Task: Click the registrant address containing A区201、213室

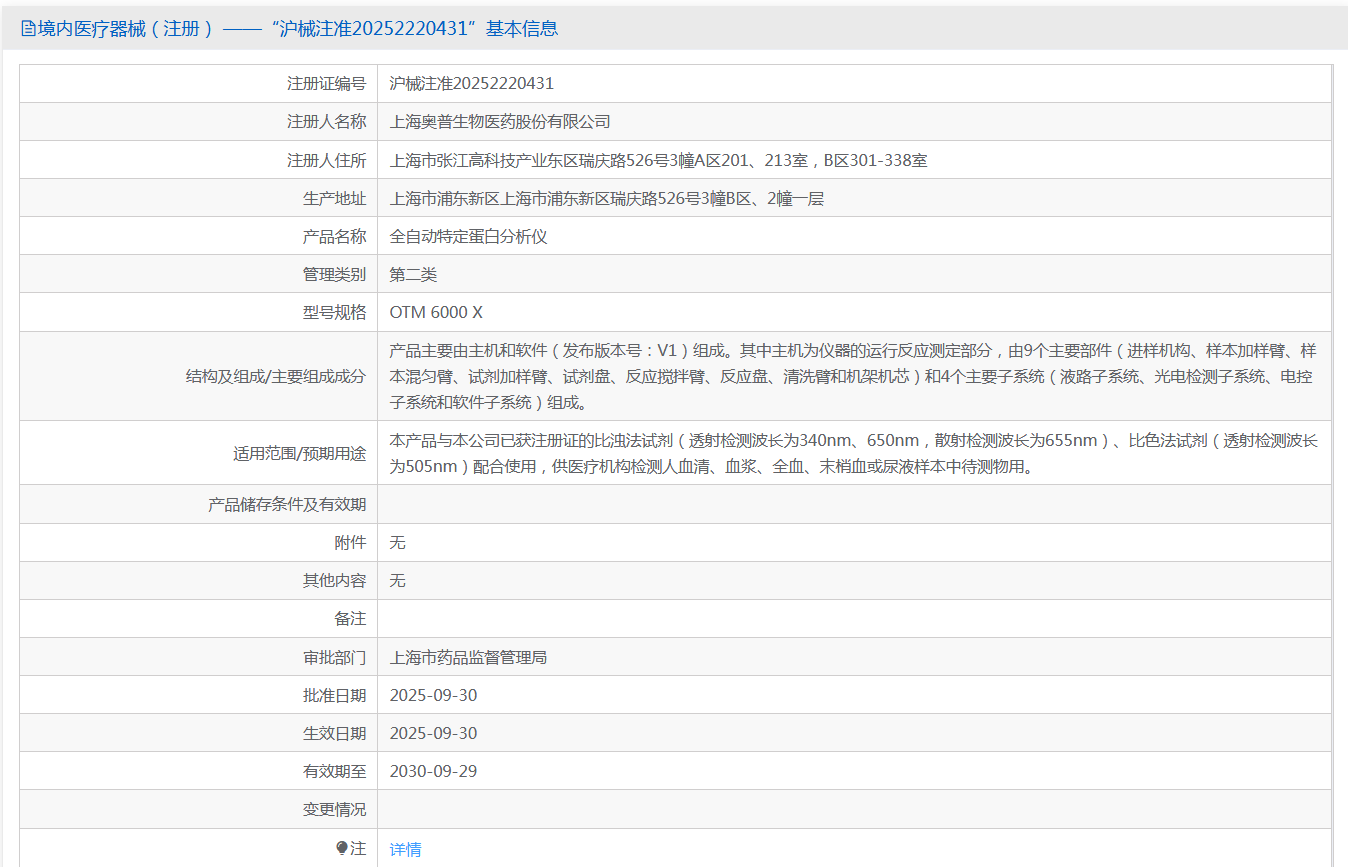Action: pyautogui.click(x=658, y=160)
